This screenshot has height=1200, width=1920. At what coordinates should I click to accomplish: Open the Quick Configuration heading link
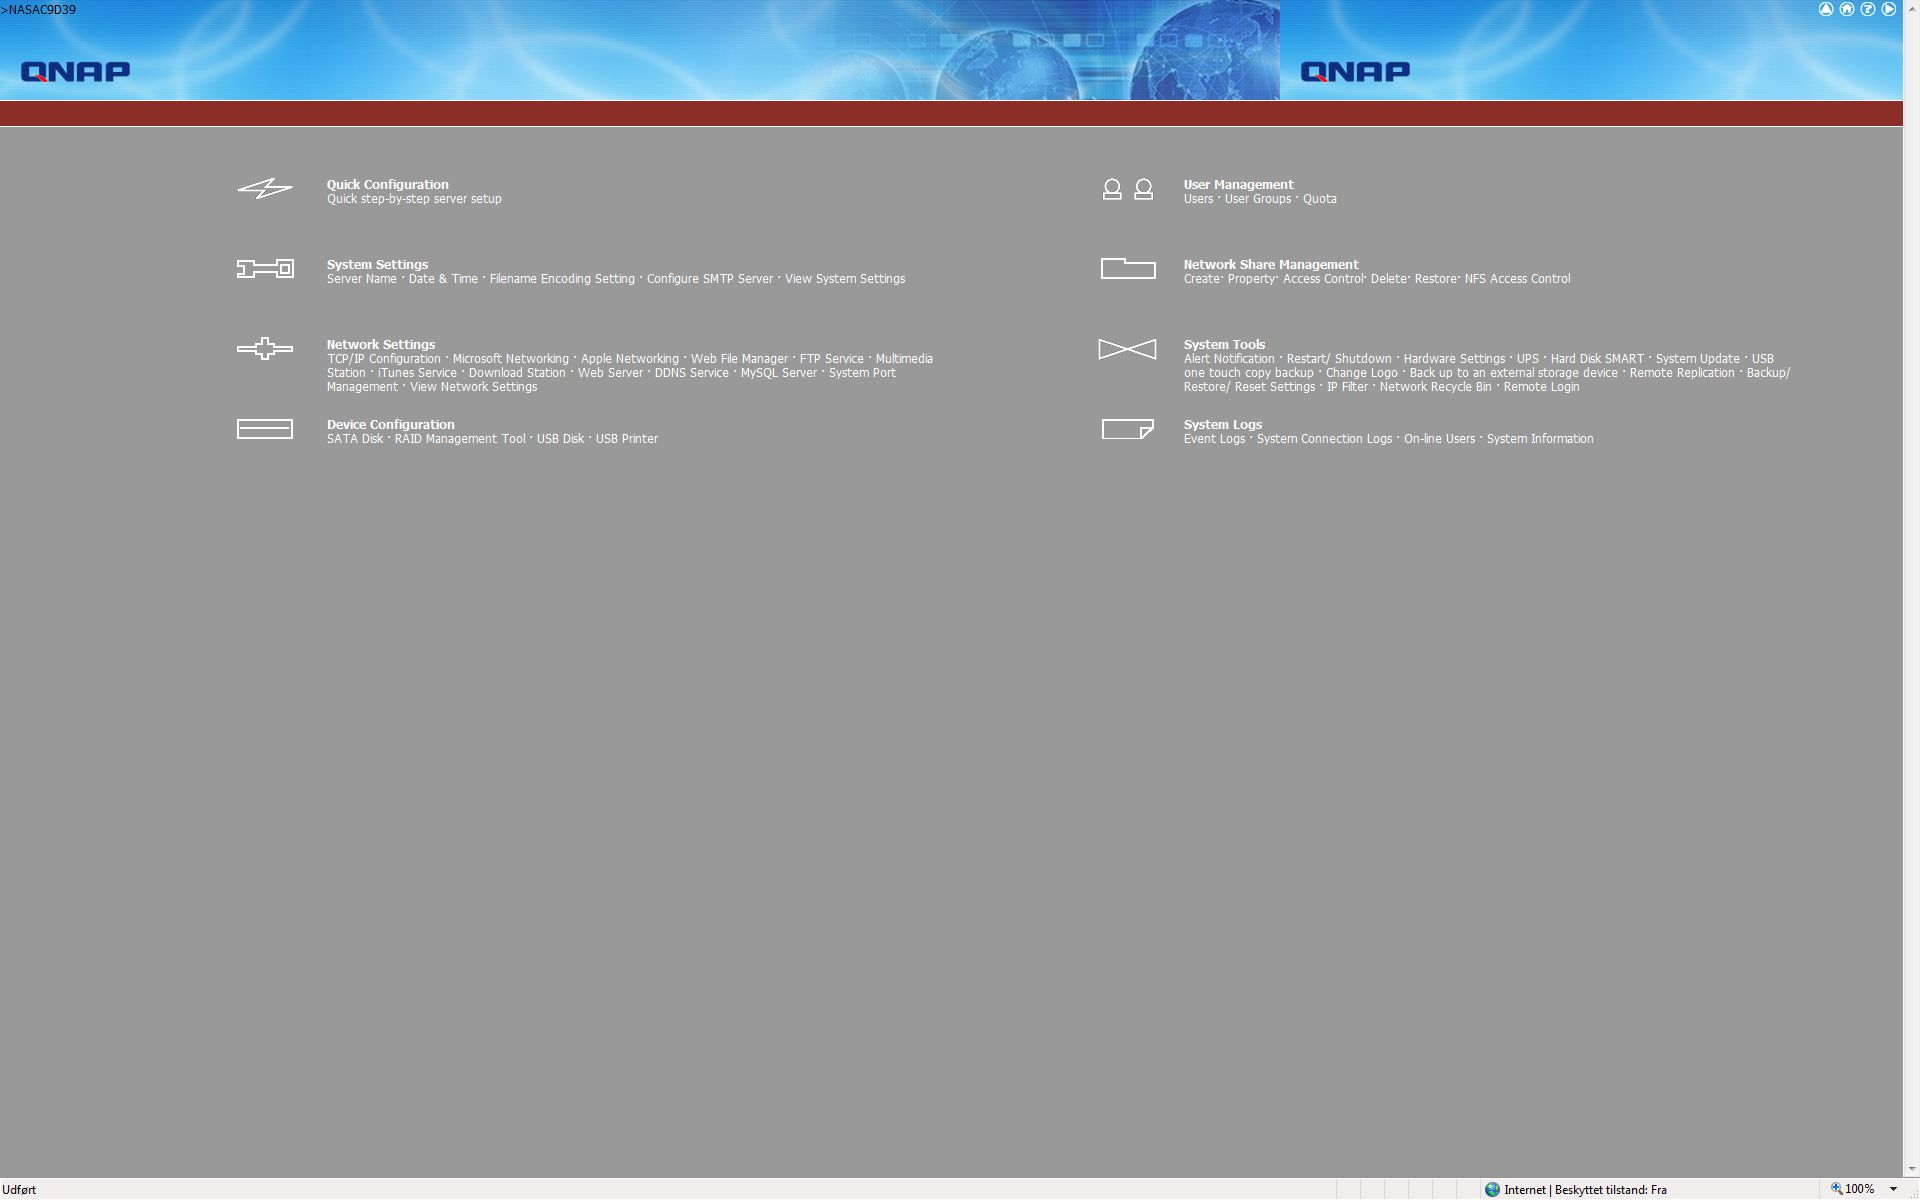point(387,185)
